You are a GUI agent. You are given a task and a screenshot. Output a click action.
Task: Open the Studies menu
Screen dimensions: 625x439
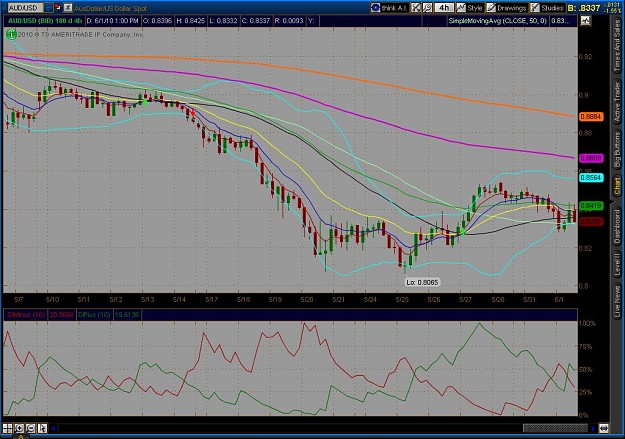pos(547,8)
